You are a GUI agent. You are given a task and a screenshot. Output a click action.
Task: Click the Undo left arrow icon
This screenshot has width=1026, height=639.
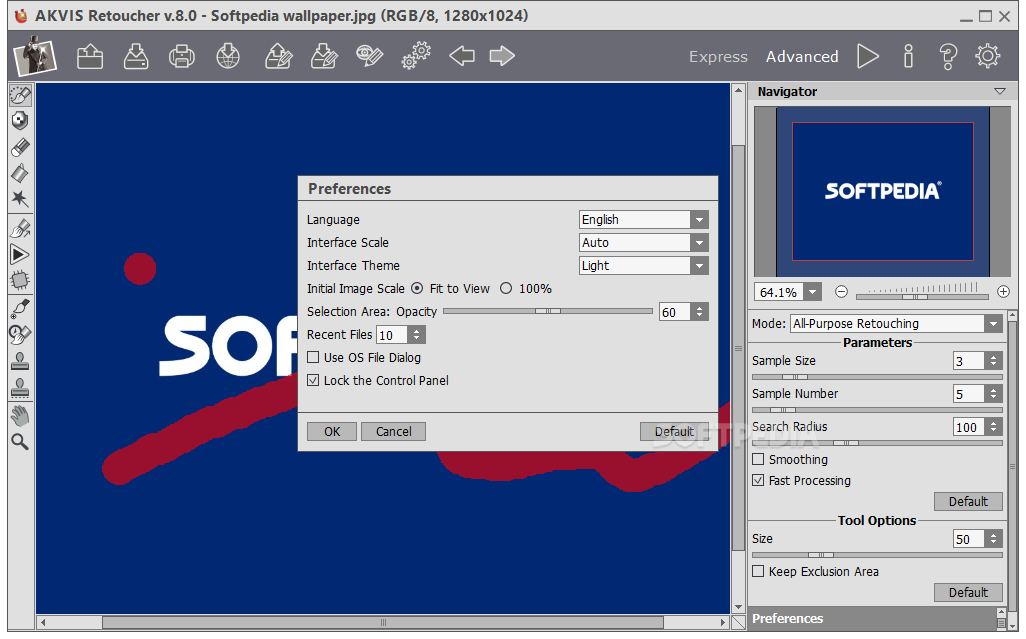point(462,56)
